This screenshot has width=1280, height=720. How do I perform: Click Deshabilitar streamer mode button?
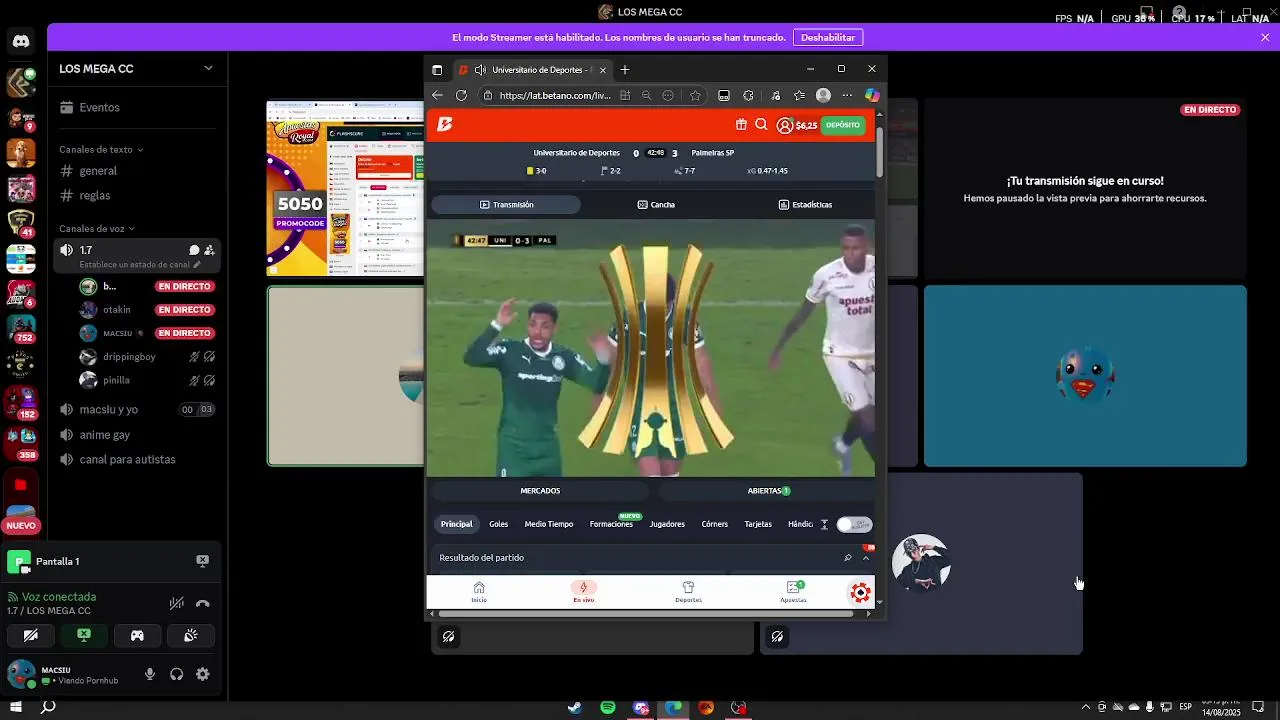point(828,37)
